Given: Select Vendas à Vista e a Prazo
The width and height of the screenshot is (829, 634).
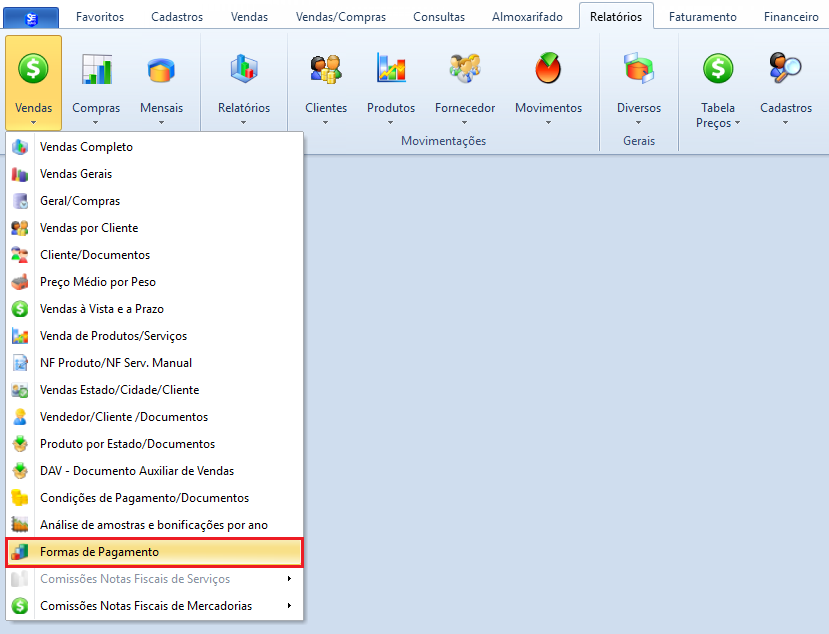Looking at the screenshot, I should 102,309.
